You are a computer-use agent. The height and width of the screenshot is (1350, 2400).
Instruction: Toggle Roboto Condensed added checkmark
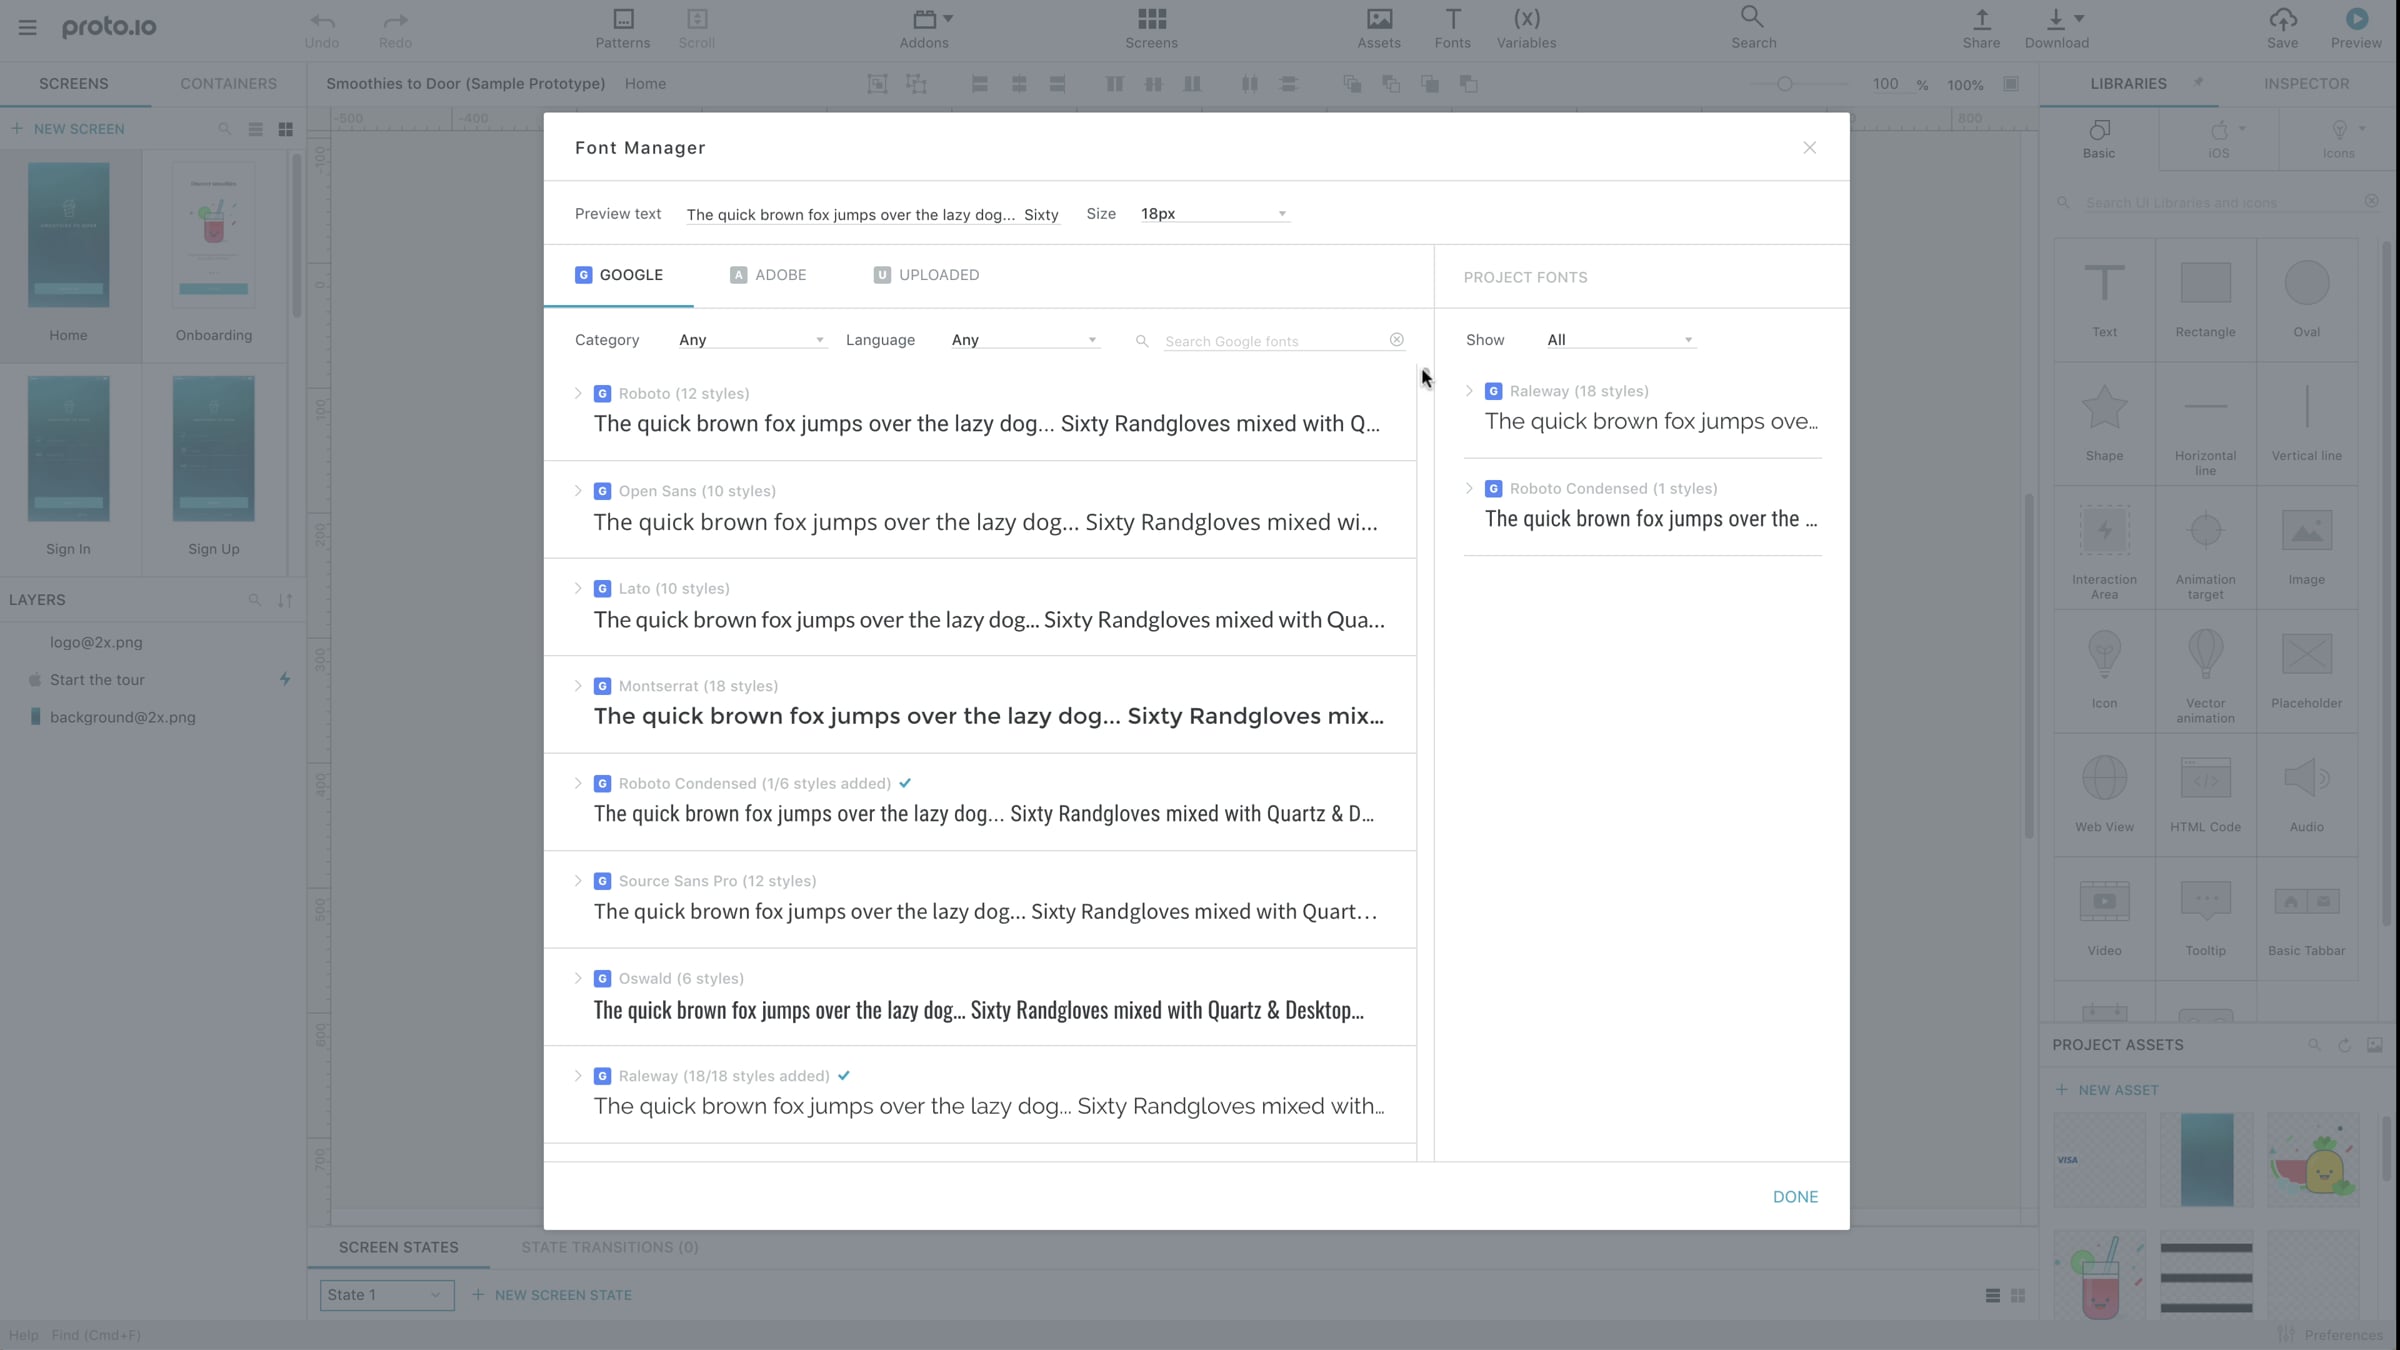pyautogui.click(x=905, y=783)
